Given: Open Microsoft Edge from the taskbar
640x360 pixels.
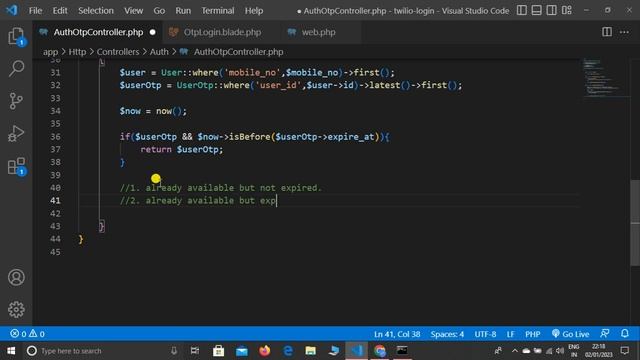Looking at the screenshot, I should [288, 351].
